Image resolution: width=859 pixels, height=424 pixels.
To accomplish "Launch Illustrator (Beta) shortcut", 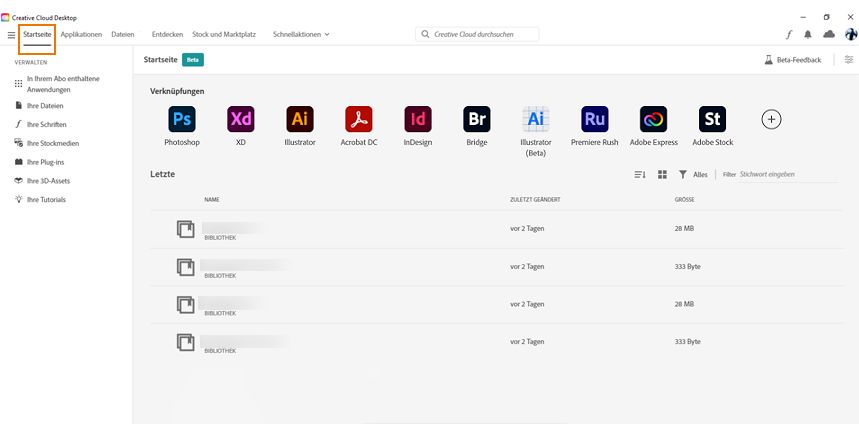I will 536,119.
